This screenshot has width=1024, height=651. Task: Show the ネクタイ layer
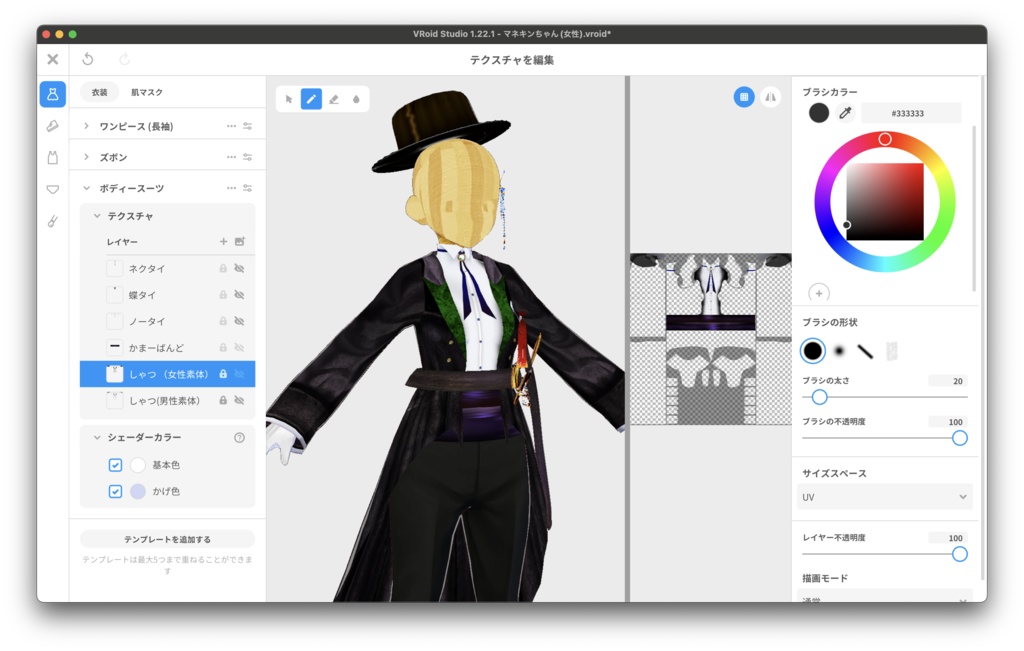pos(240,268)
